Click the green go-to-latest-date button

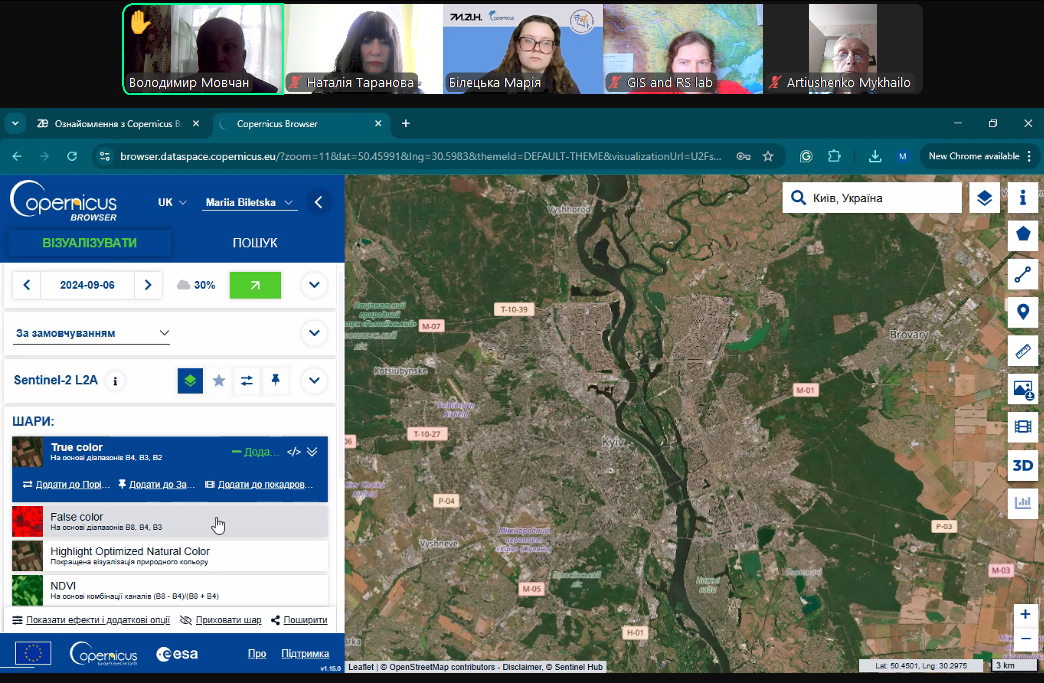pyautogui.click(x=255, y=285)
